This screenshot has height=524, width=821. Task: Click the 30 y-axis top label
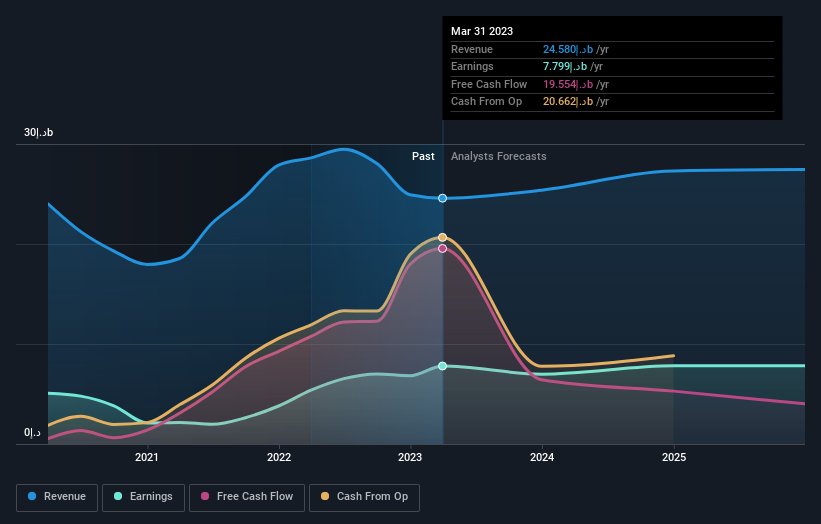(x=38, y=132)
